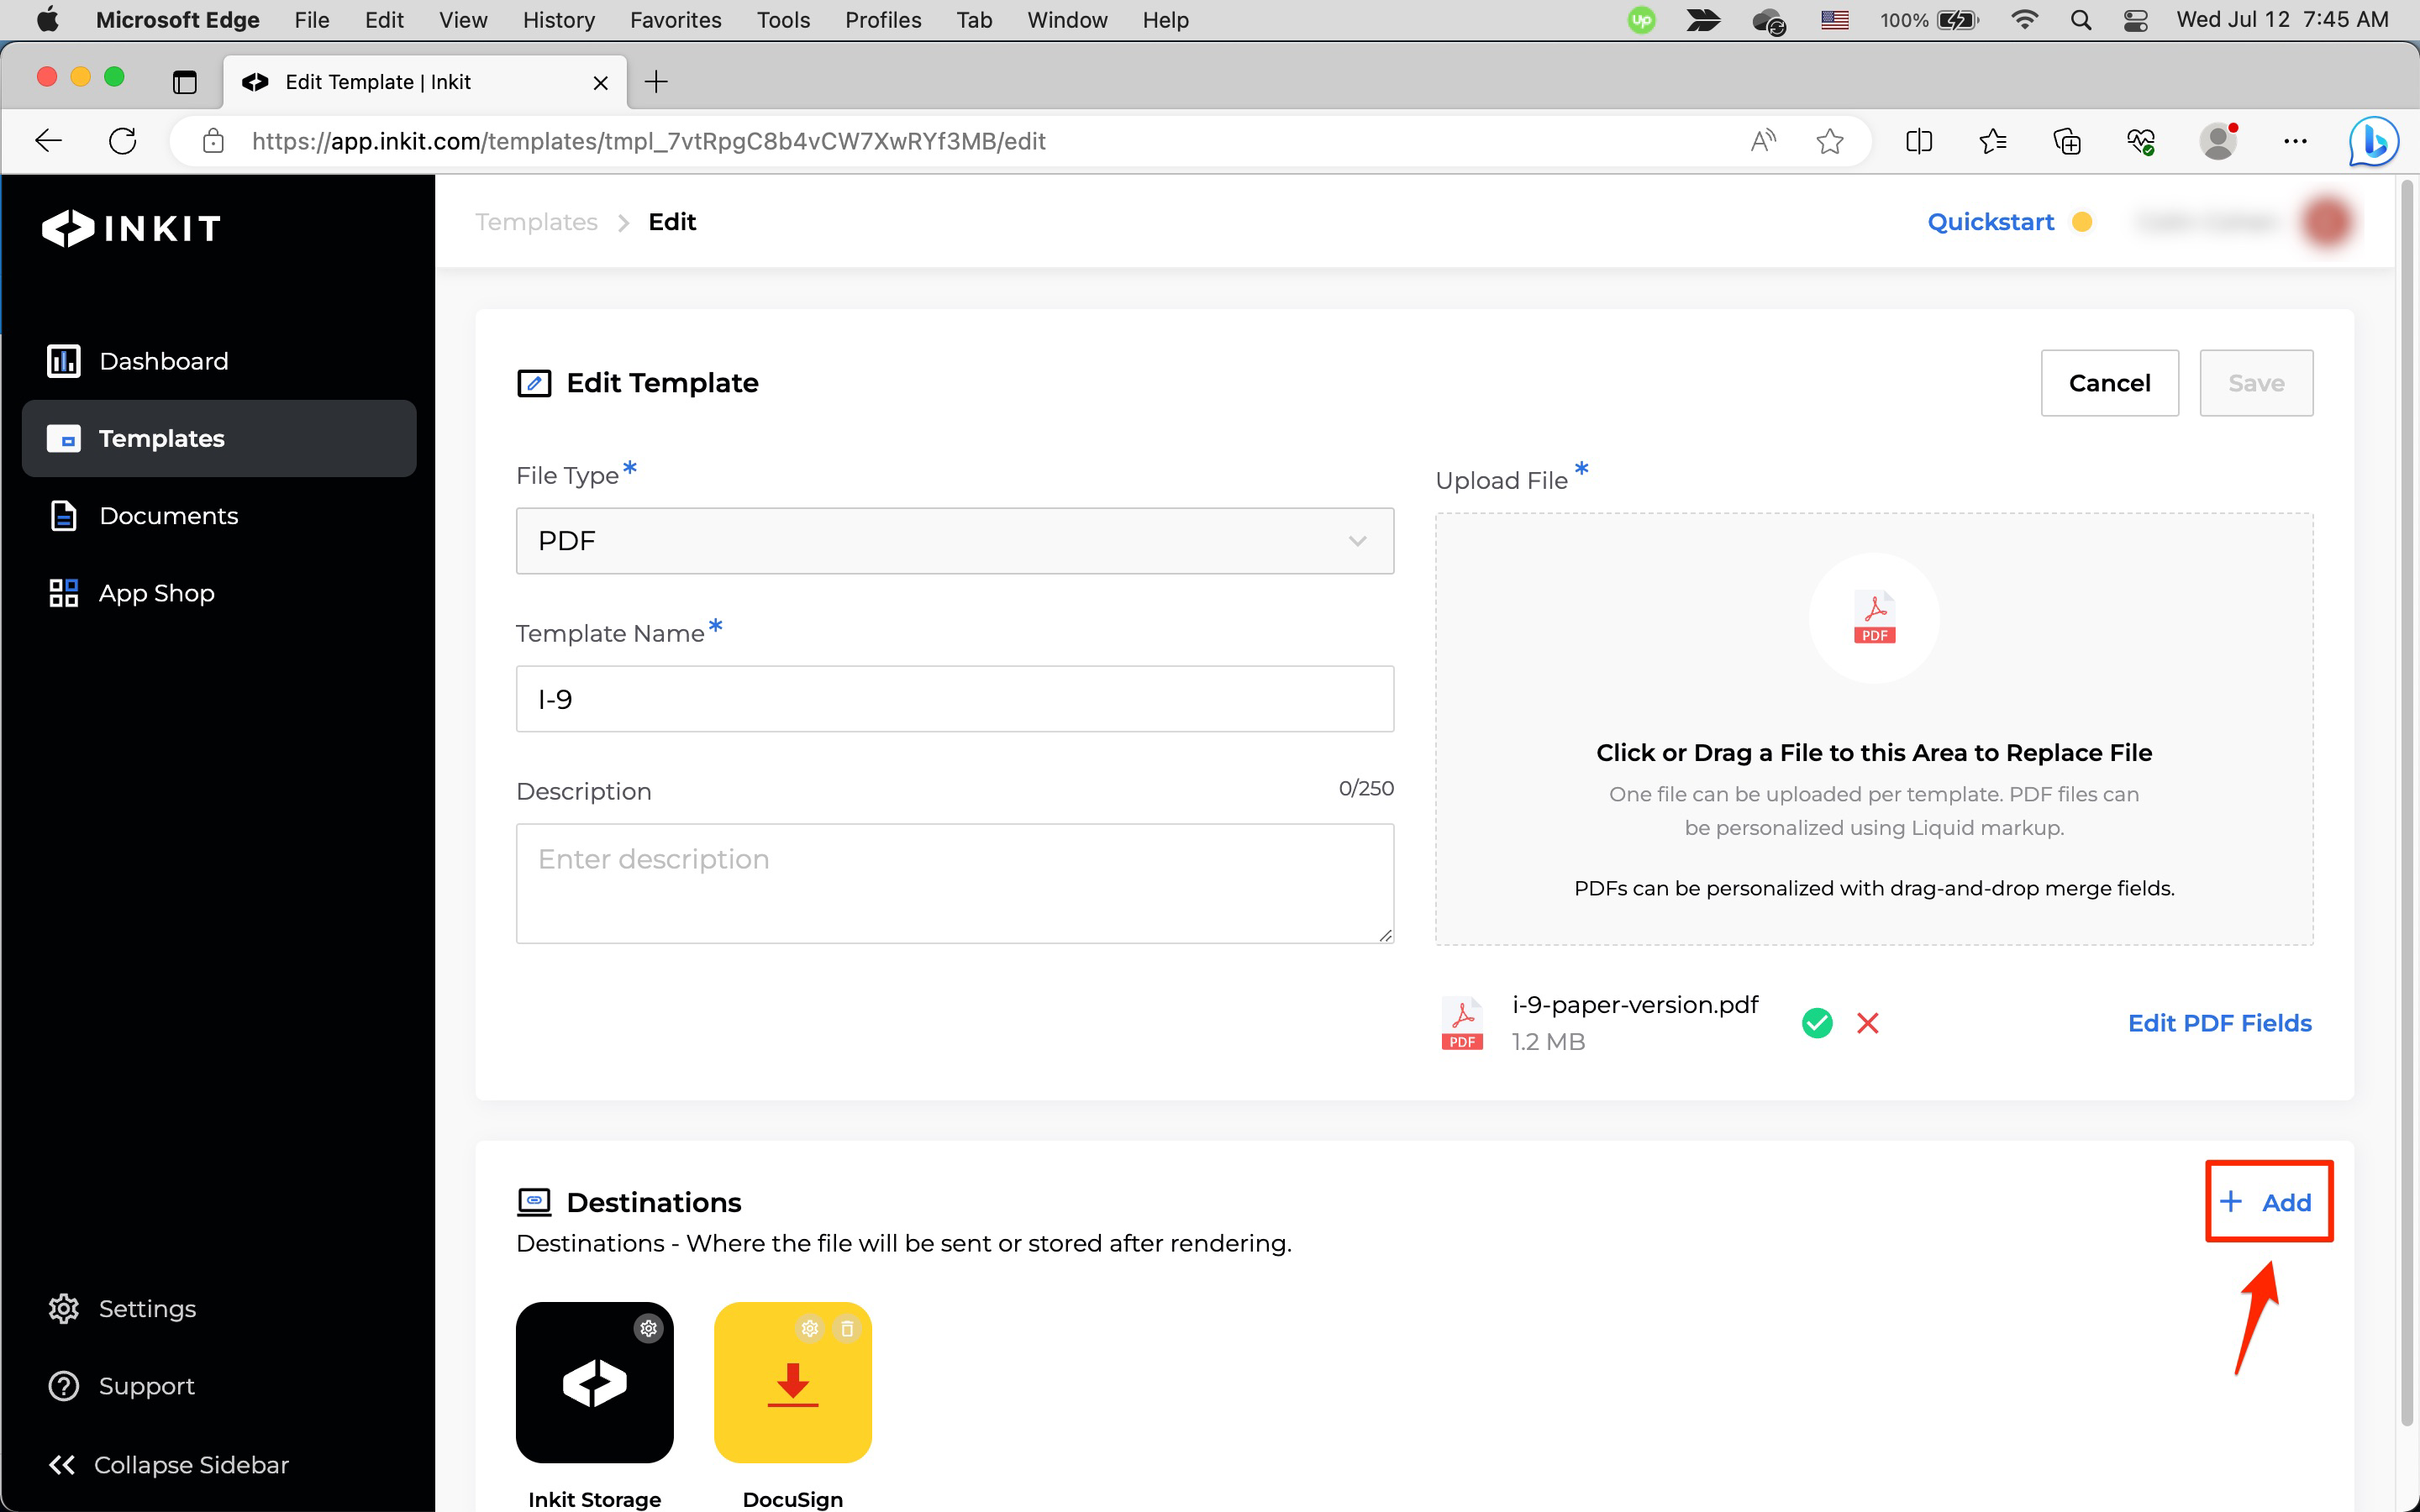
Task: Open the Edit PDF Fields link
Action: coord(2219,1023)
